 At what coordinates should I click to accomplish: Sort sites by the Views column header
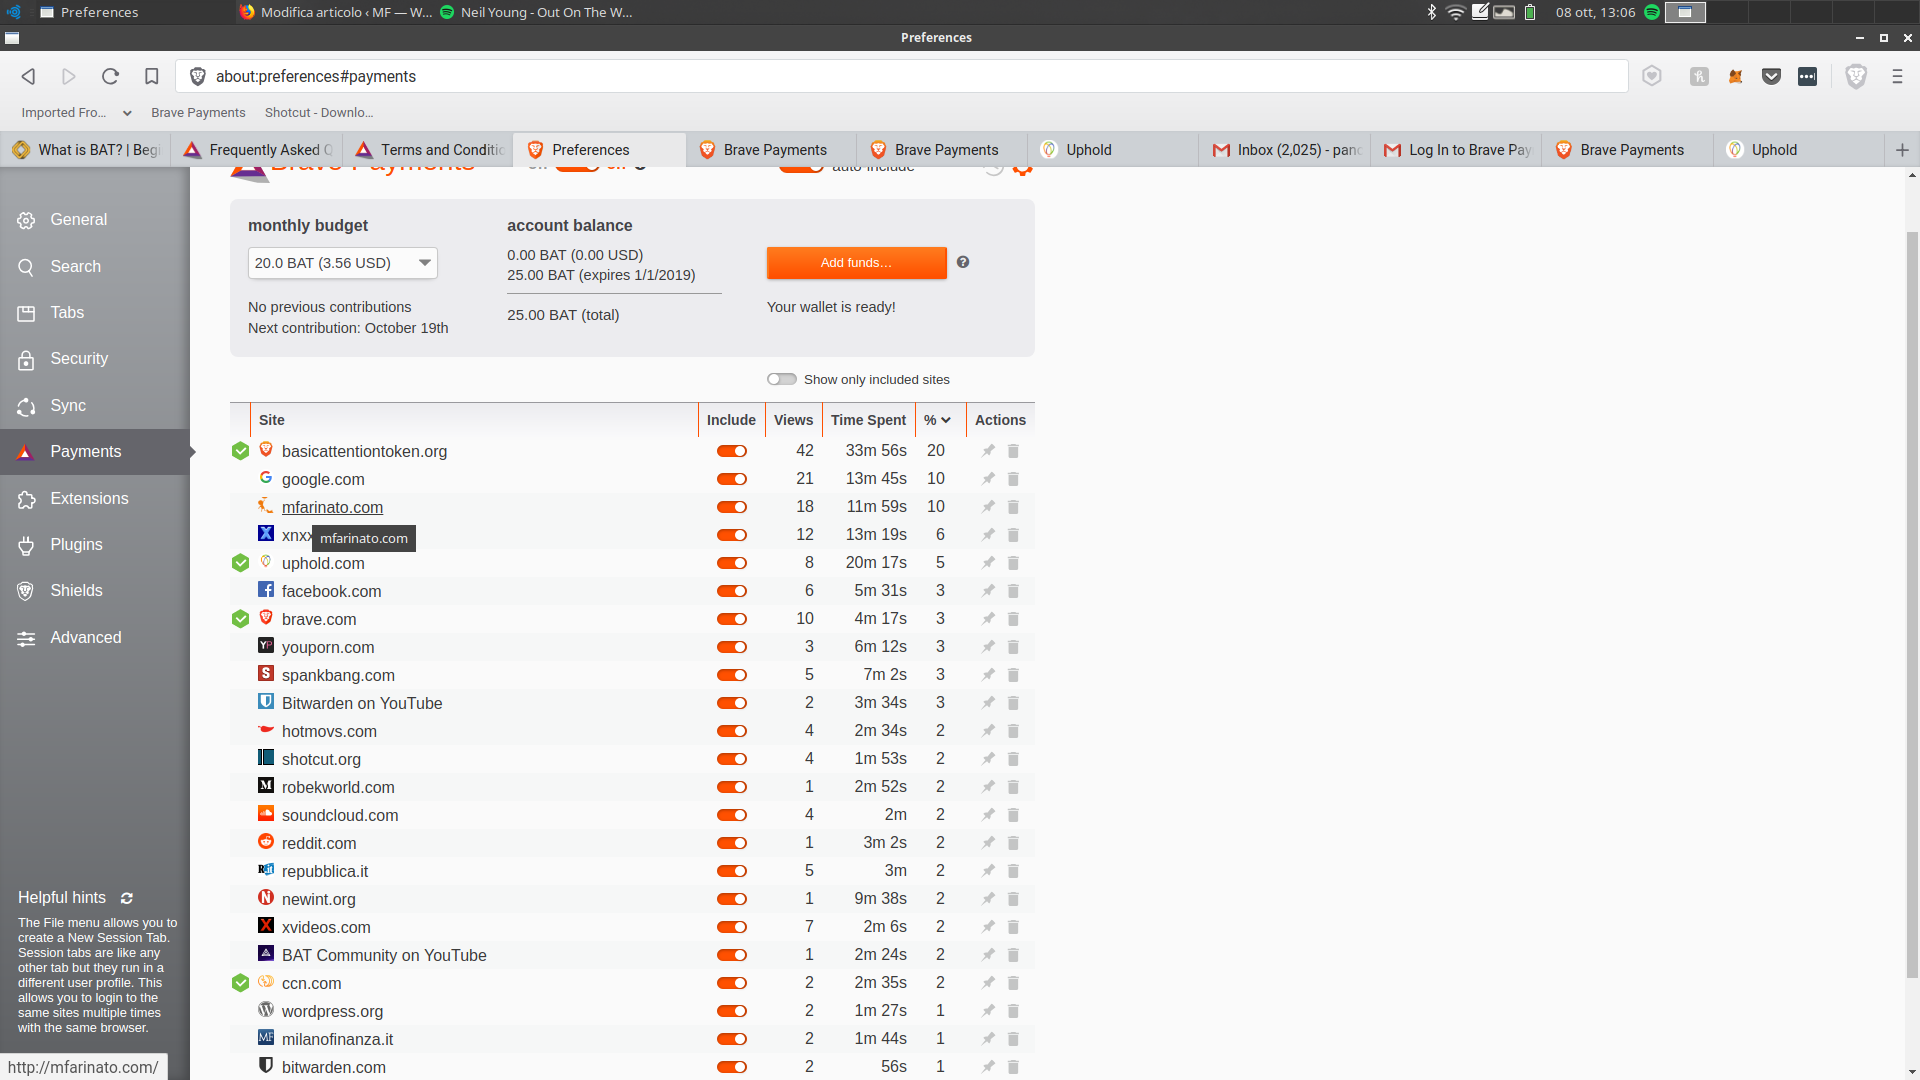tap(793, 420)
